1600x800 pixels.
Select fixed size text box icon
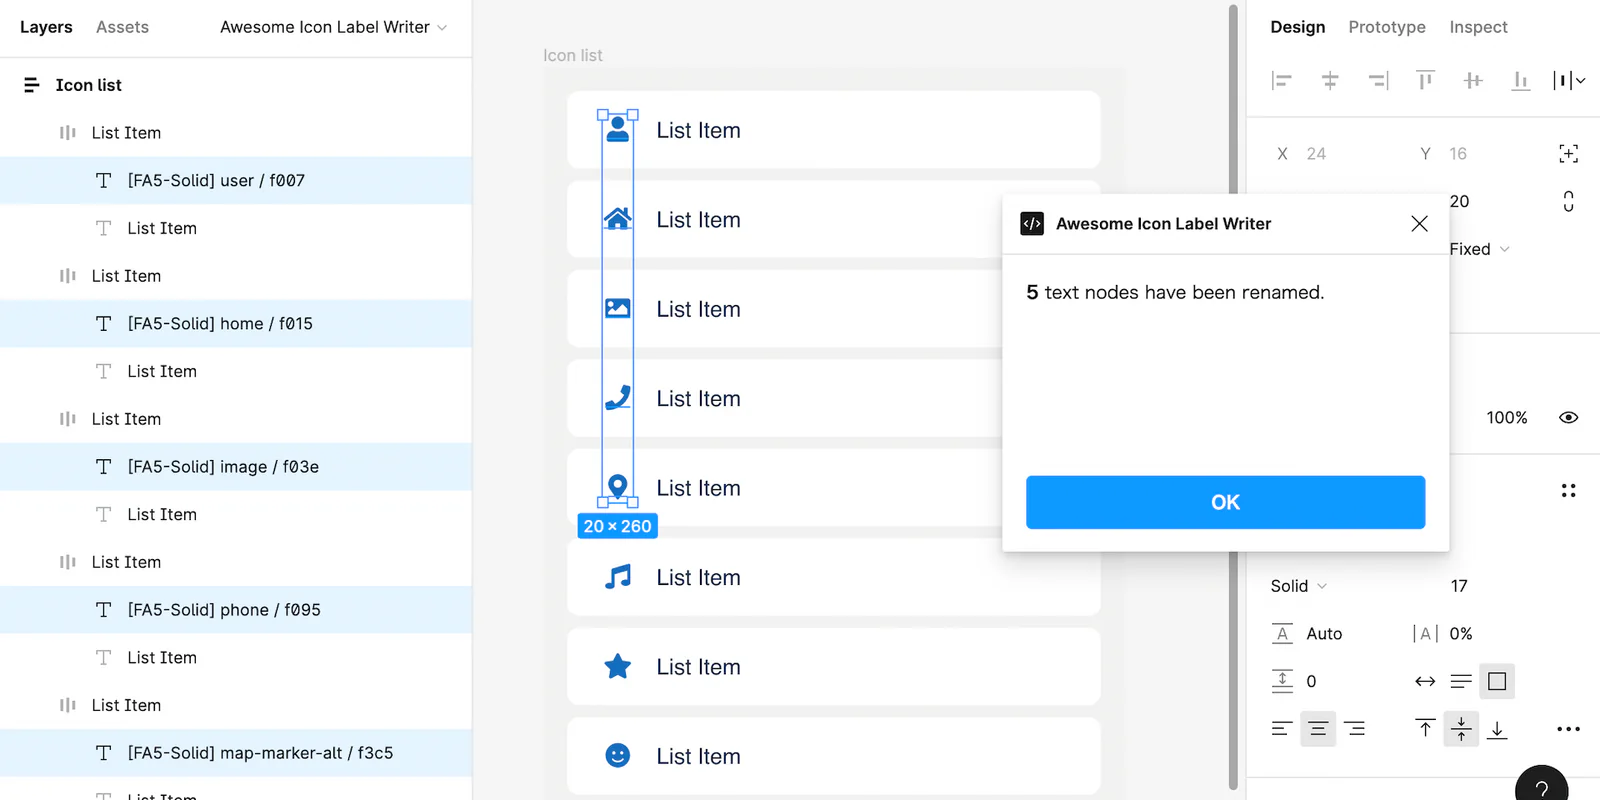click(1497, 681)
